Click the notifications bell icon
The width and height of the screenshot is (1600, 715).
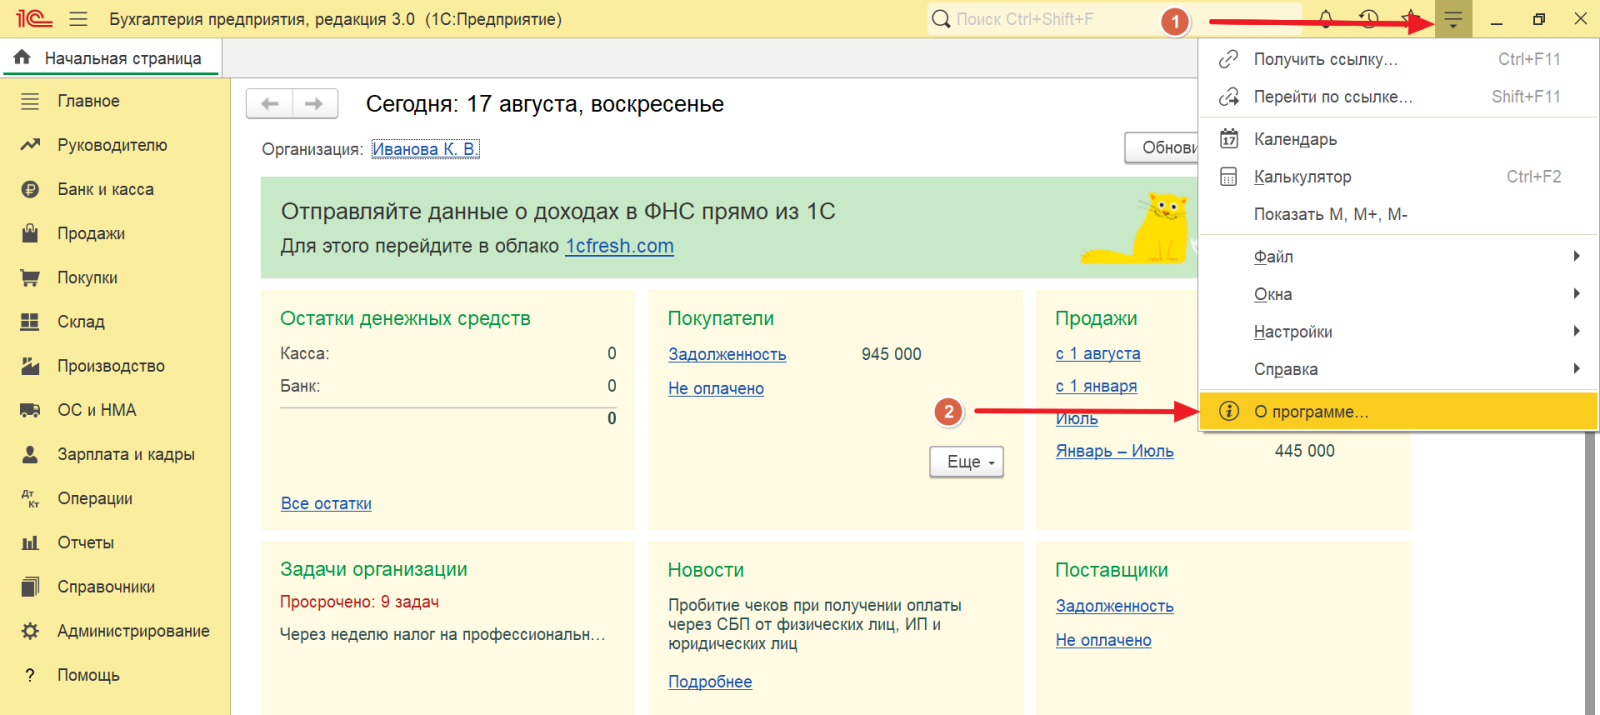[1325, 19]
